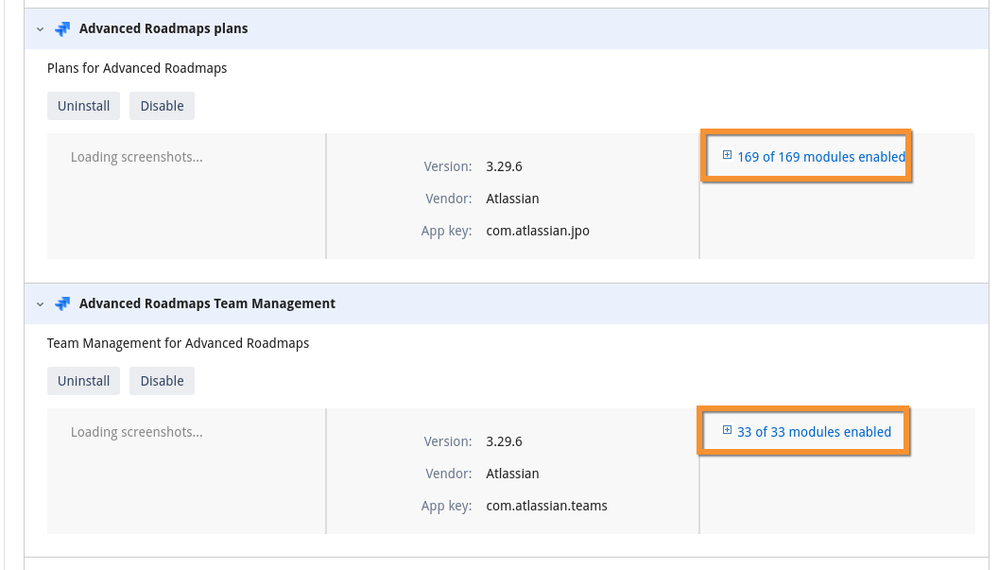Uninstall Advanced Roadmaps Team Management
The width and height of the screenshot is (998, 570).
(x=84, y=381)
